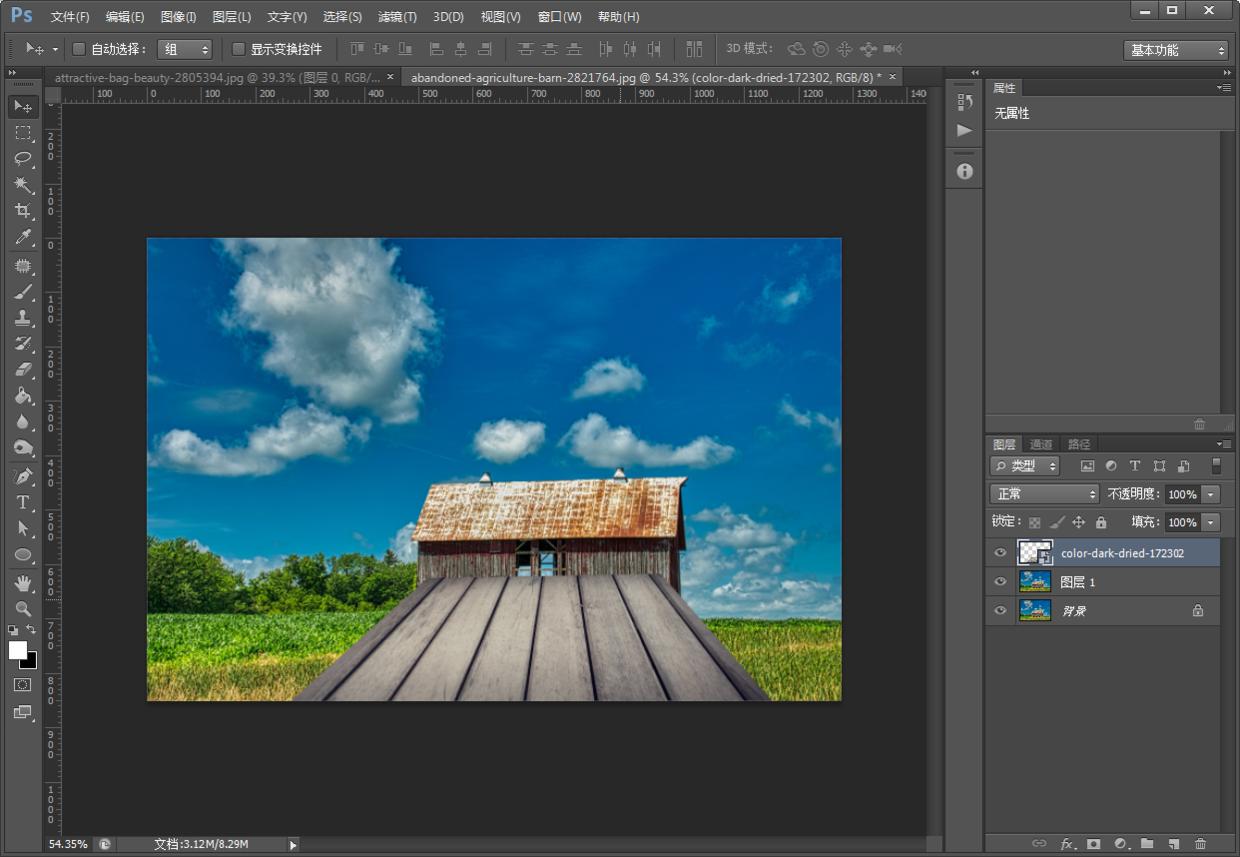Select the Hand tool
1240x857 pixels.
pos(23,583)
